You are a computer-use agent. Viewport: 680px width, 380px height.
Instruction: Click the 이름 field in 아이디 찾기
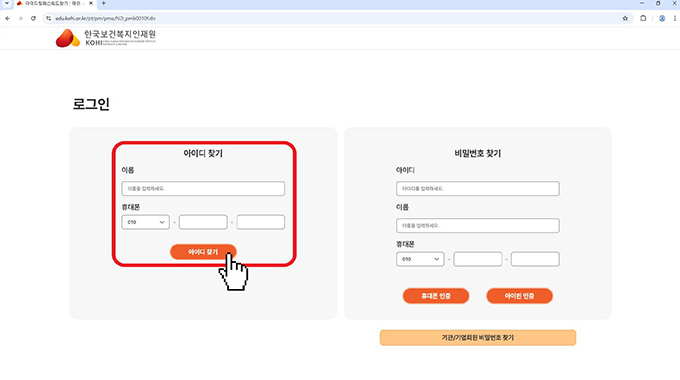point(203,189)
